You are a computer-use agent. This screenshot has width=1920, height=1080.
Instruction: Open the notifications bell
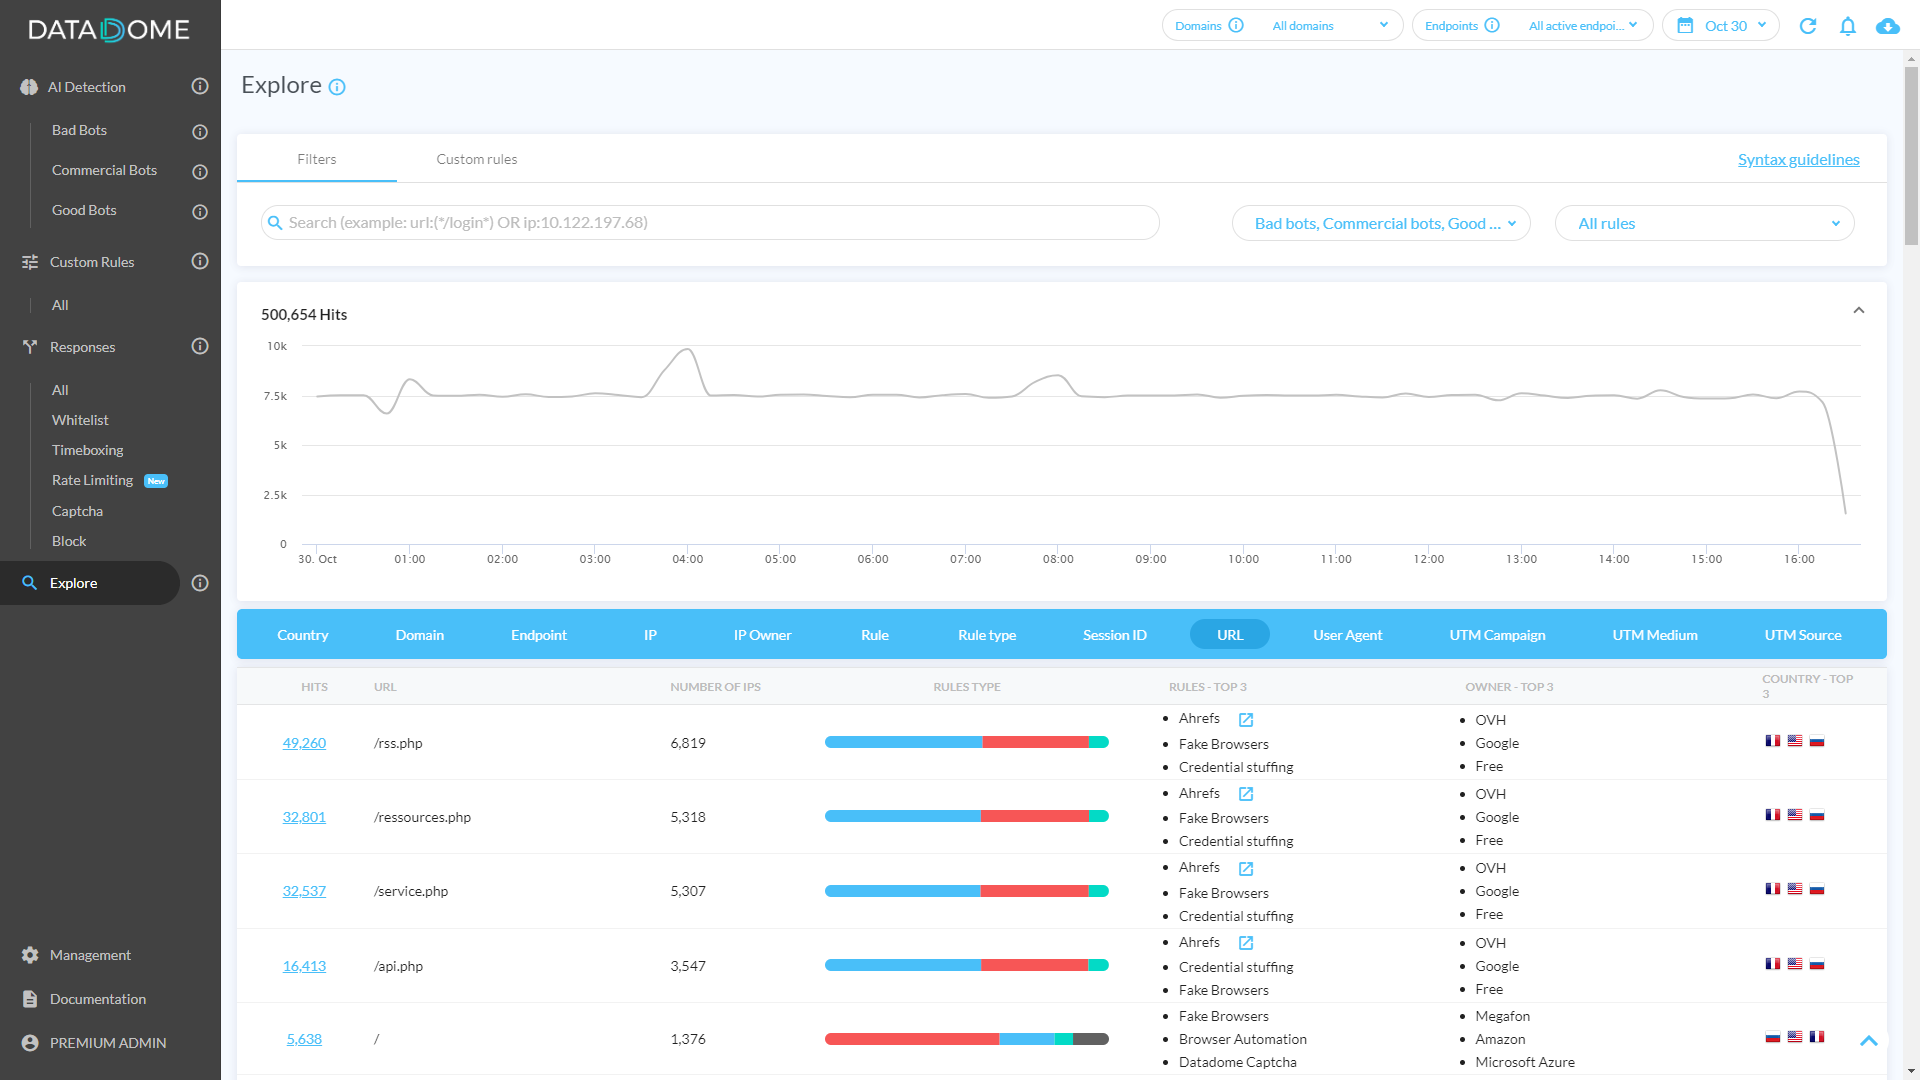1847,26
